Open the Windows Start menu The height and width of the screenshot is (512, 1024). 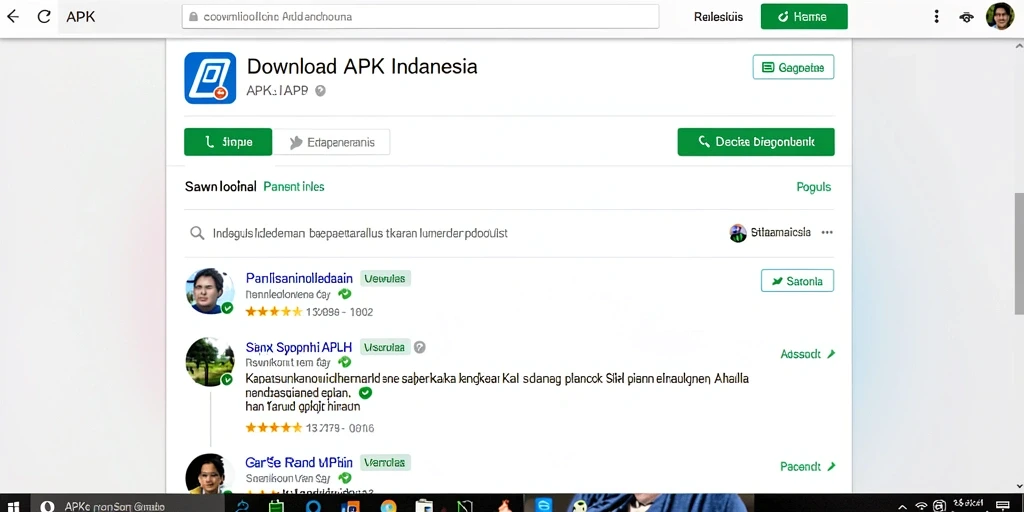(x=12, y=506)
